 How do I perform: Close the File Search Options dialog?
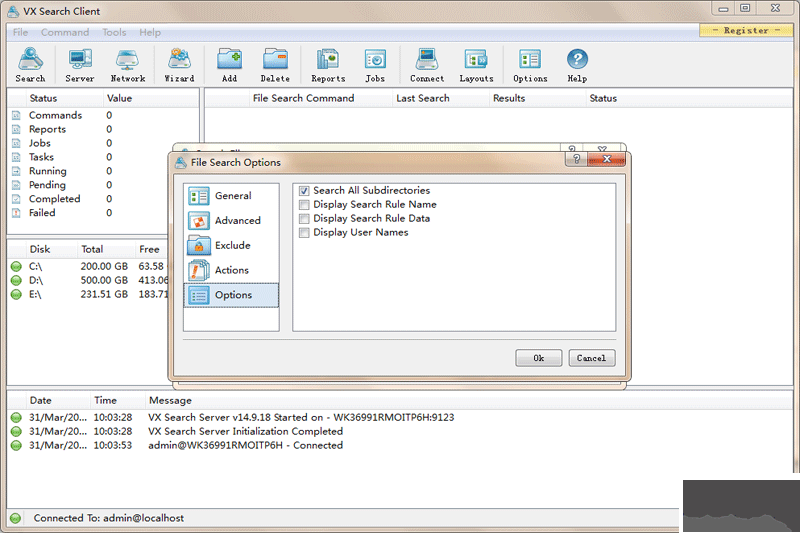tap(606, 159)
